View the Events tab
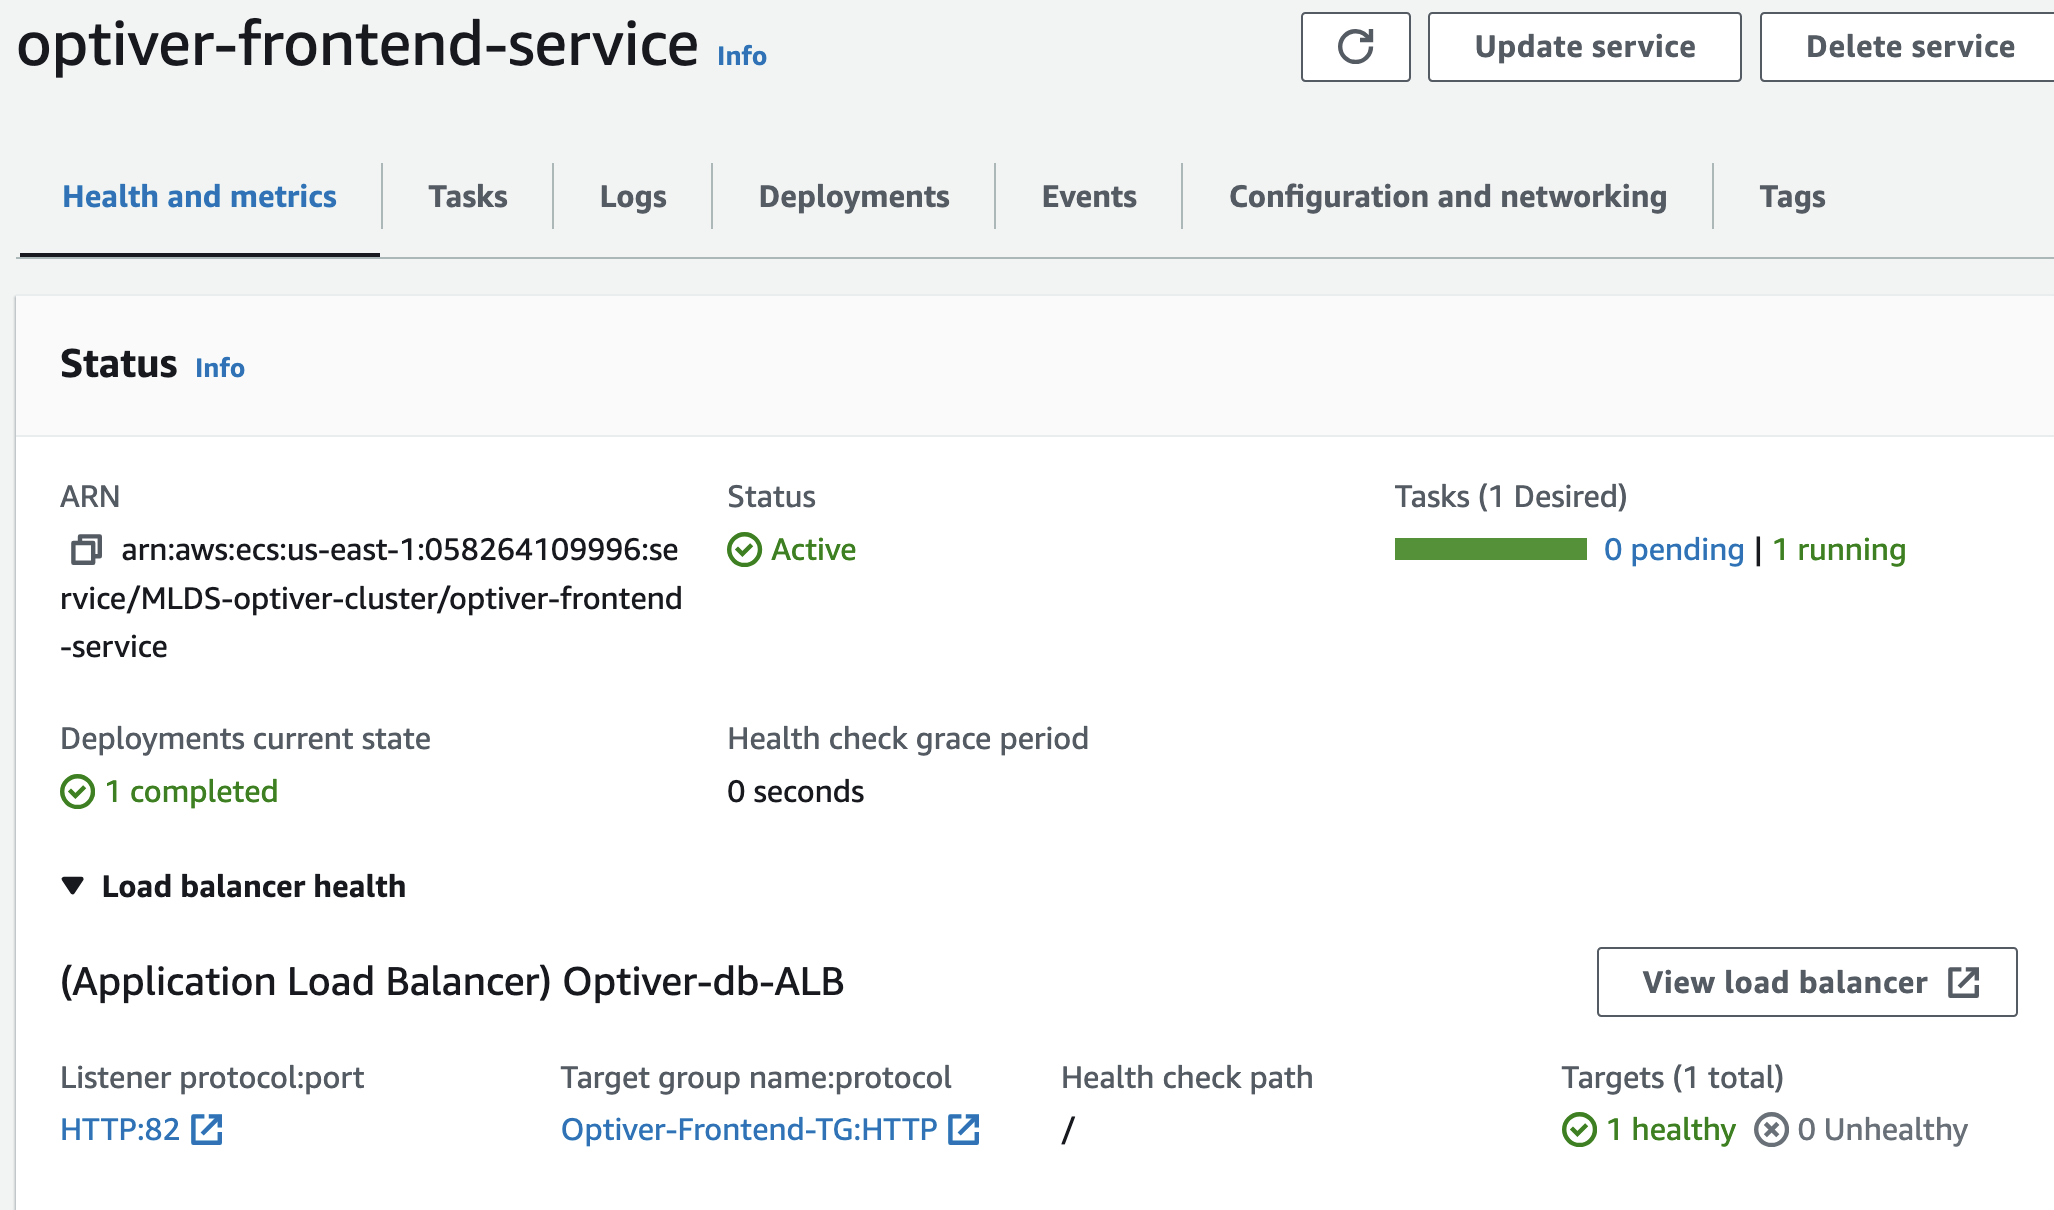 1089,196
